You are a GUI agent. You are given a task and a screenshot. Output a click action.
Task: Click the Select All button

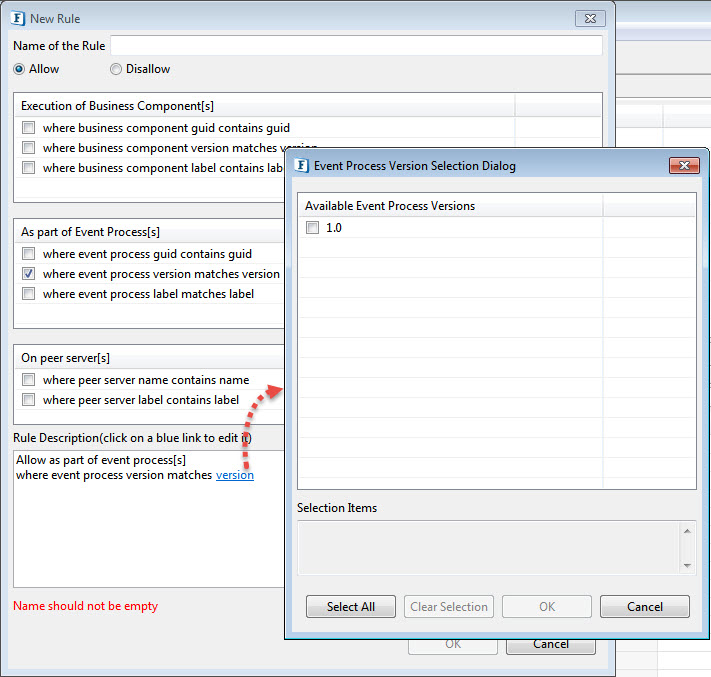(x=351, y=607)
